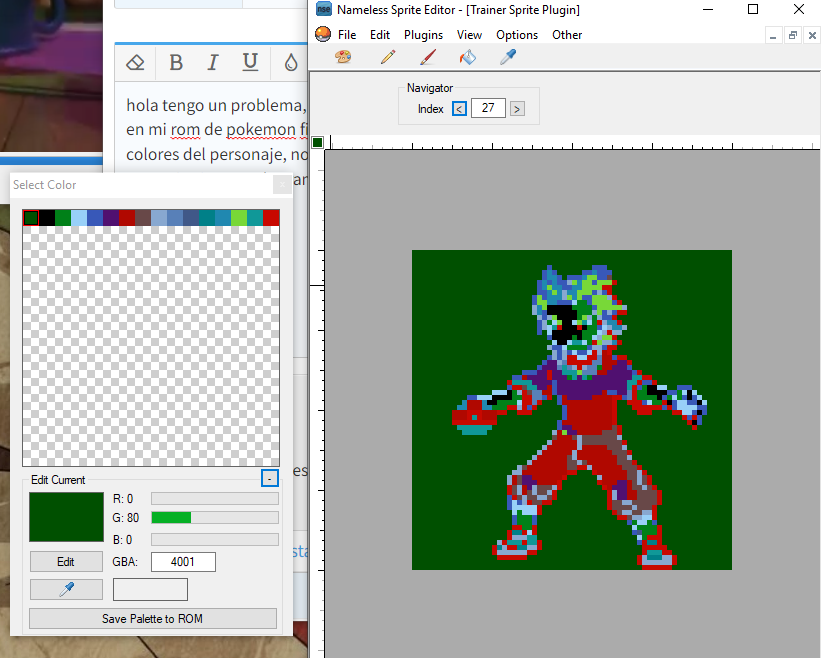Select the Paint Bucket fill tool
Screen dimensions: 821x658
pos(467,58)
